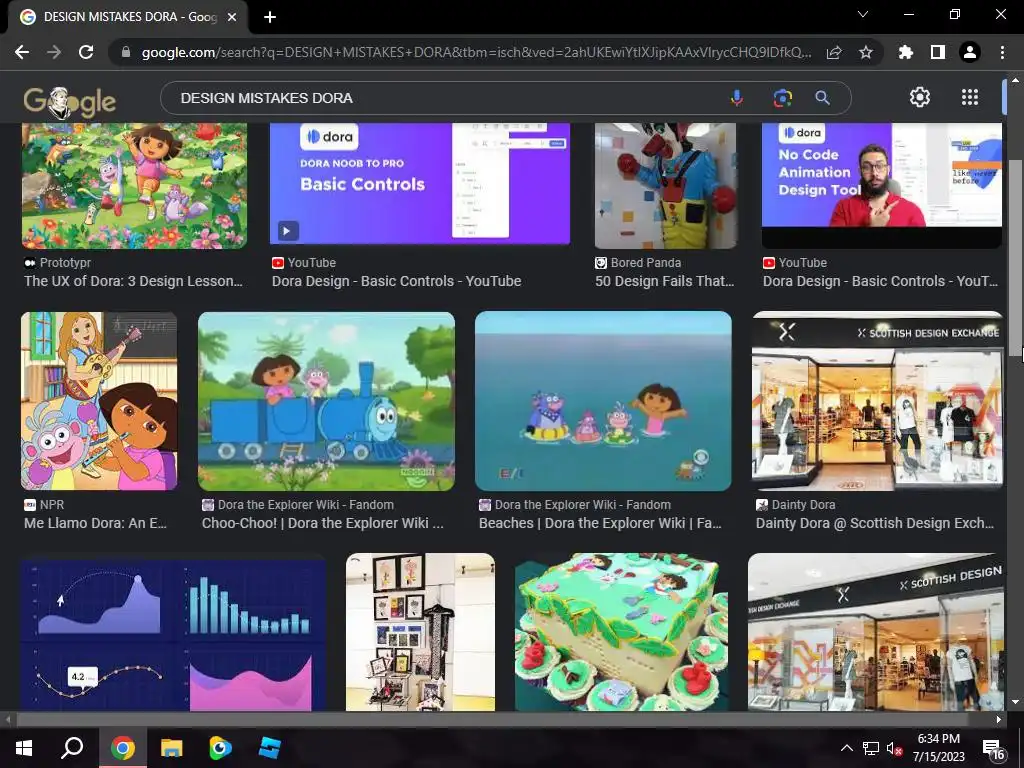Open the 'Dora Noob to Pro Basic Controls' thumbnail
Image resolution: width=1024 pixels, height=768 pixels.
pos(420,184)
